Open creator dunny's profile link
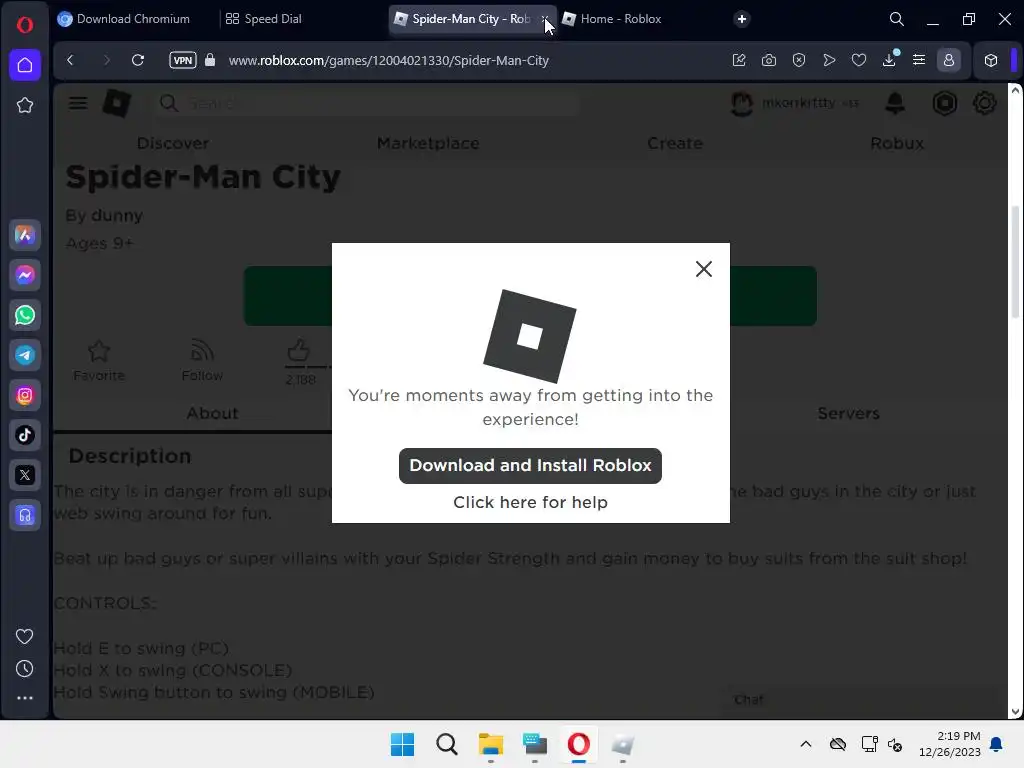This screenshot has height=768, width=1024. (117, 216)
